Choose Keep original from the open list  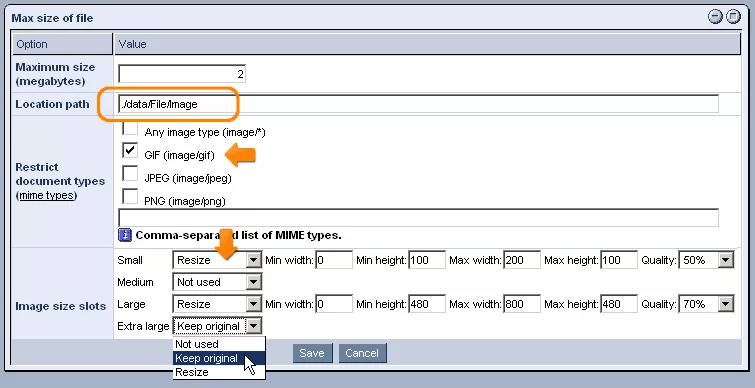[219, 358]
